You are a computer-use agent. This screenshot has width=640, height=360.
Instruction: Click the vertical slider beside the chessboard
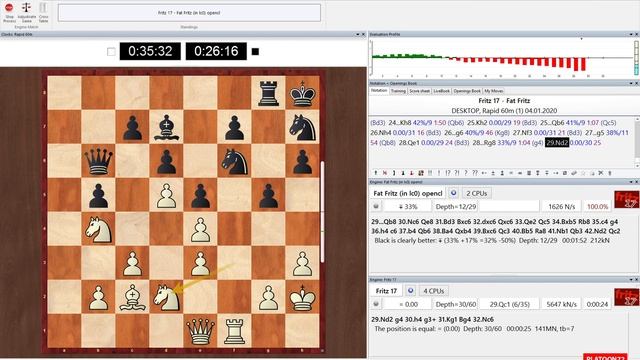(322, 211)
